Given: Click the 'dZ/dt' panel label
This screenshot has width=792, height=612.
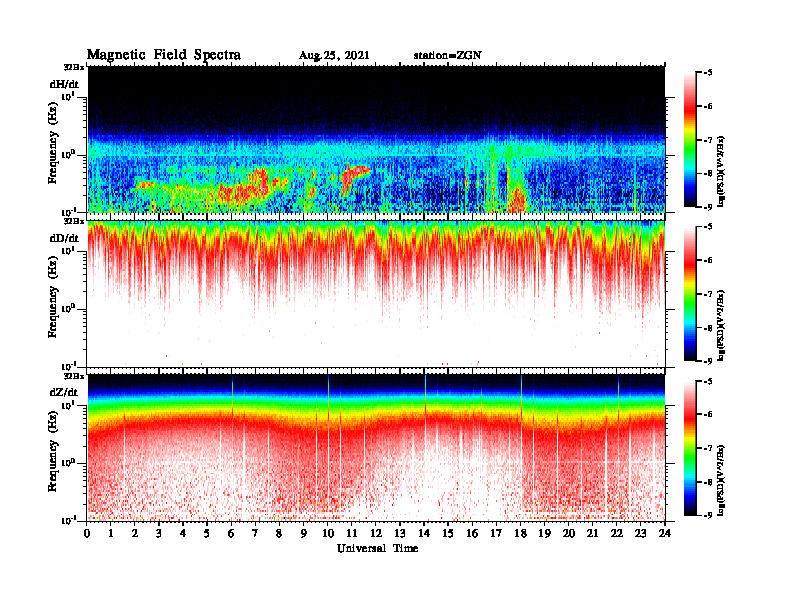Looking at the screenshot, I should 64,392.
